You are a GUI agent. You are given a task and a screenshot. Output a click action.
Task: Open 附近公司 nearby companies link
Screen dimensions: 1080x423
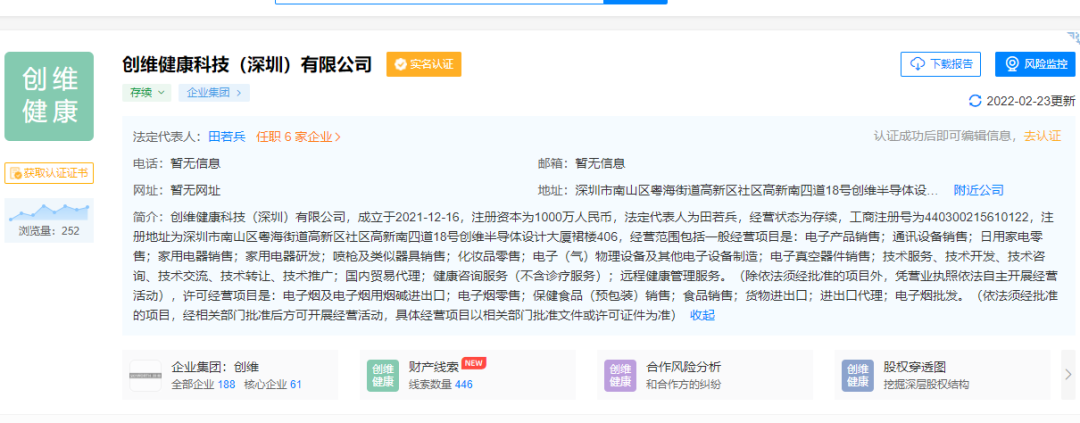(978, 190)
